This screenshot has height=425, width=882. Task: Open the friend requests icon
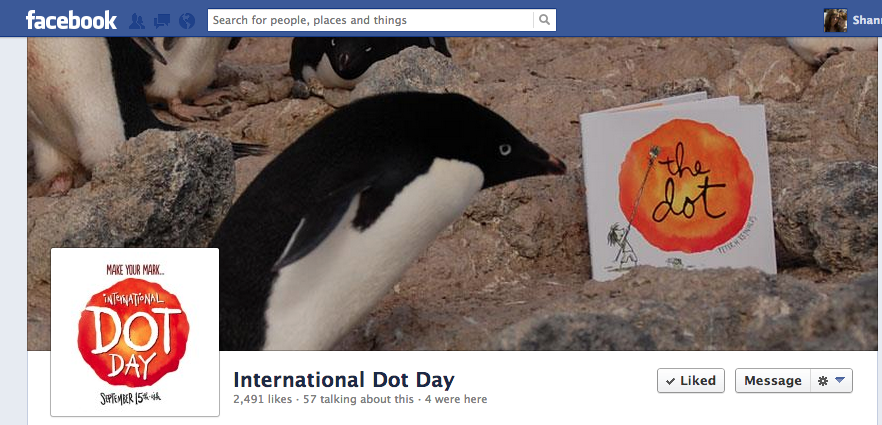pos(137,21)
